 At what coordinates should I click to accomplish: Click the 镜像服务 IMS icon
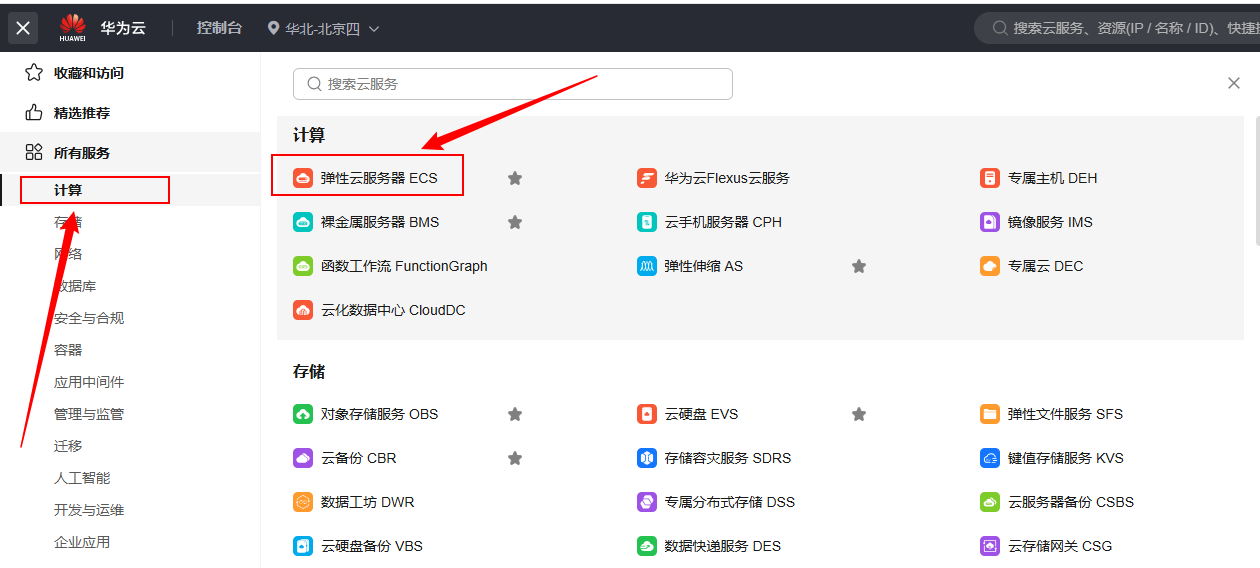[x=990, y=222]
